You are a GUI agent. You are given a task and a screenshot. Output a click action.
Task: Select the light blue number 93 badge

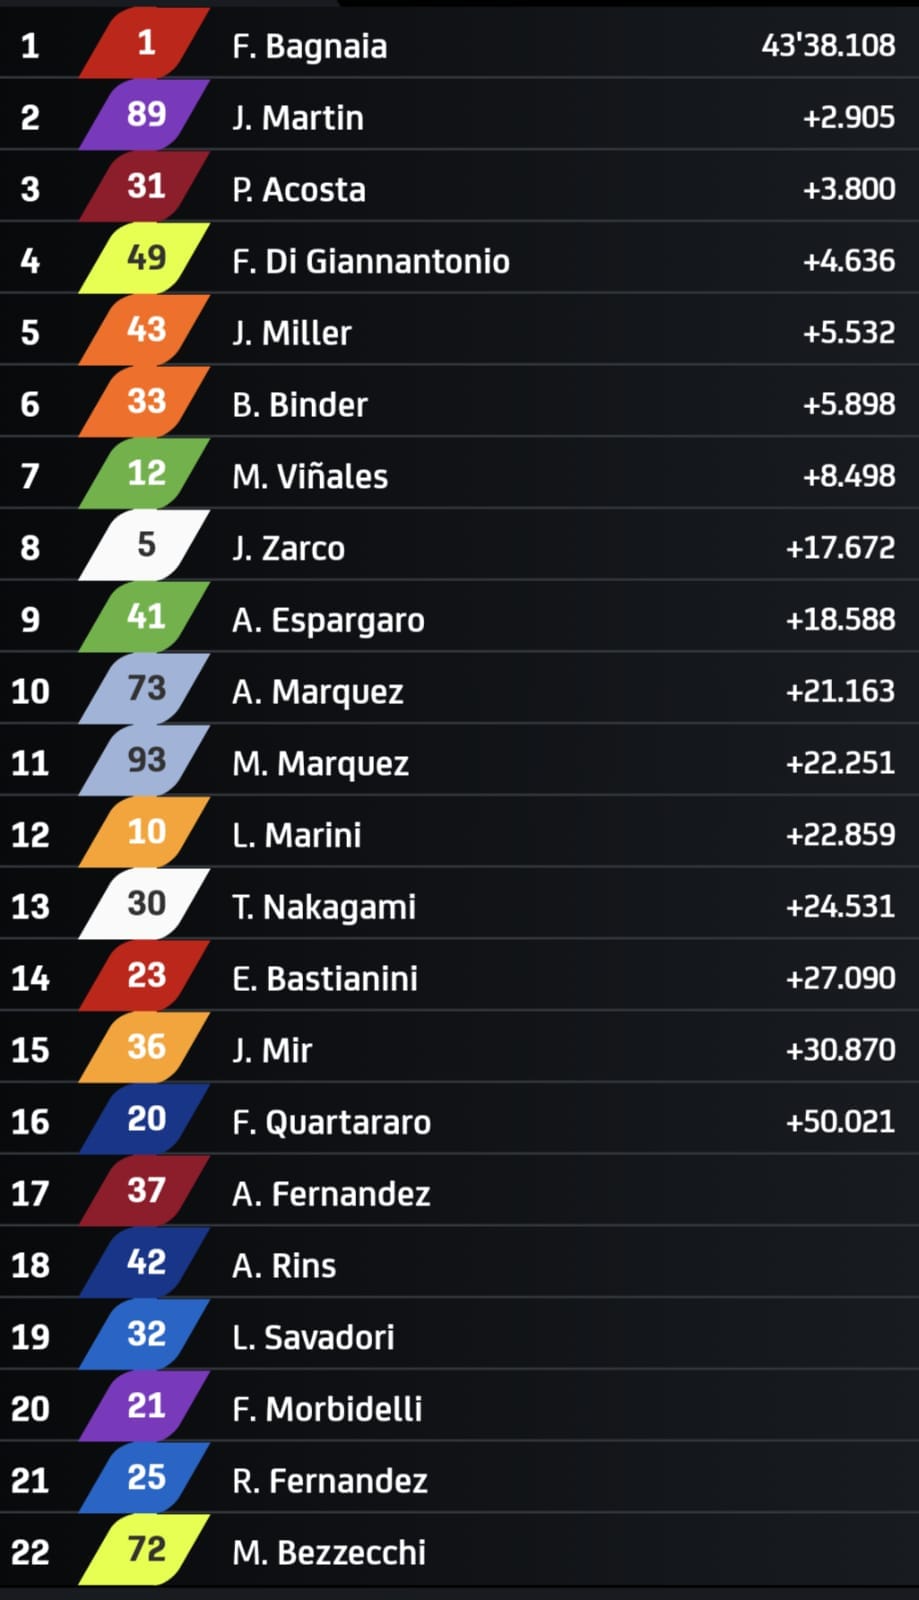[145, 761]
